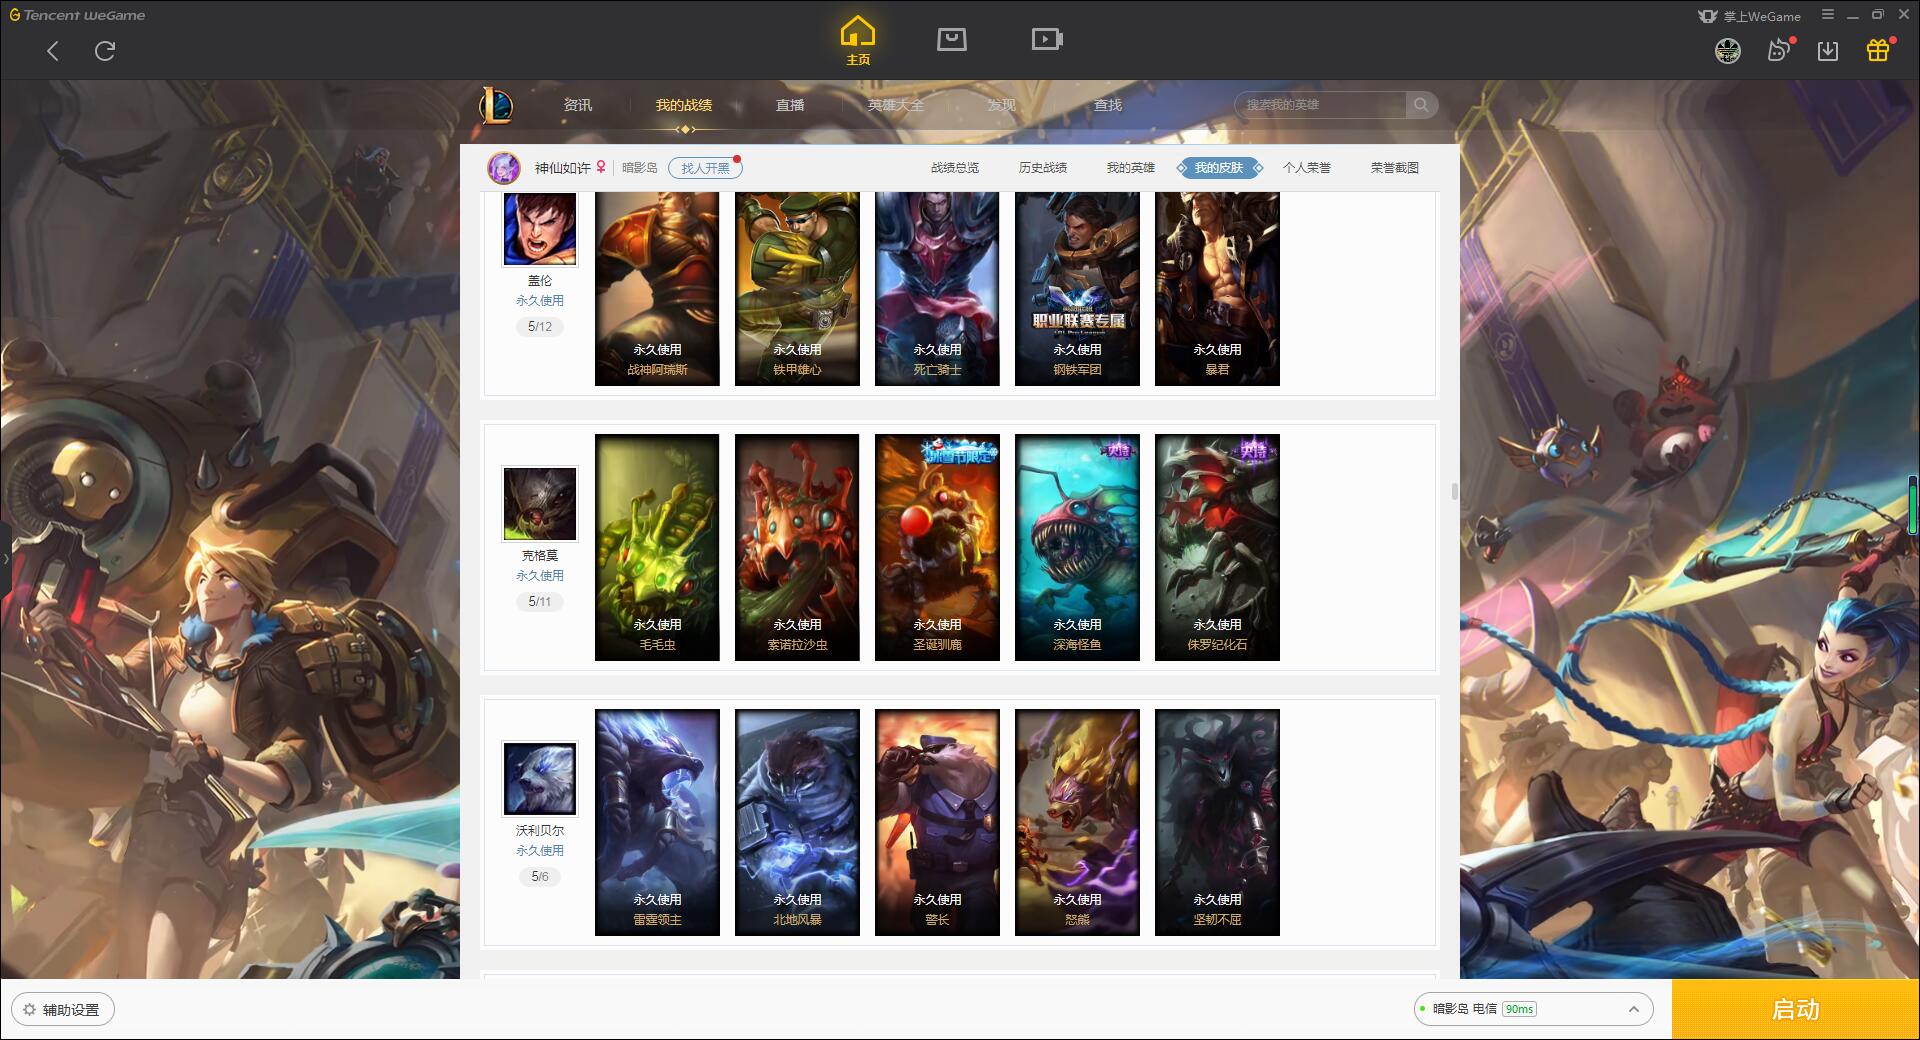Refresh the page with reload icon
This screenshot has height=1040, width=1920.
click(x=105, y=51)
